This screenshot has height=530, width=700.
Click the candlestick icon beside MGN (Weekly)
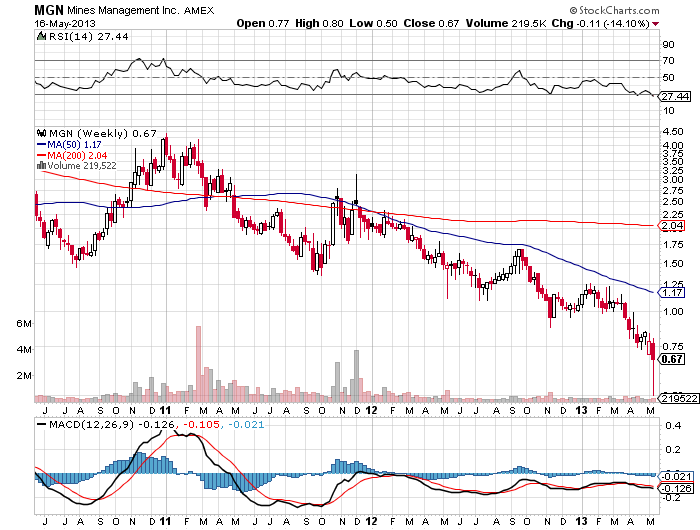point(42,133)
